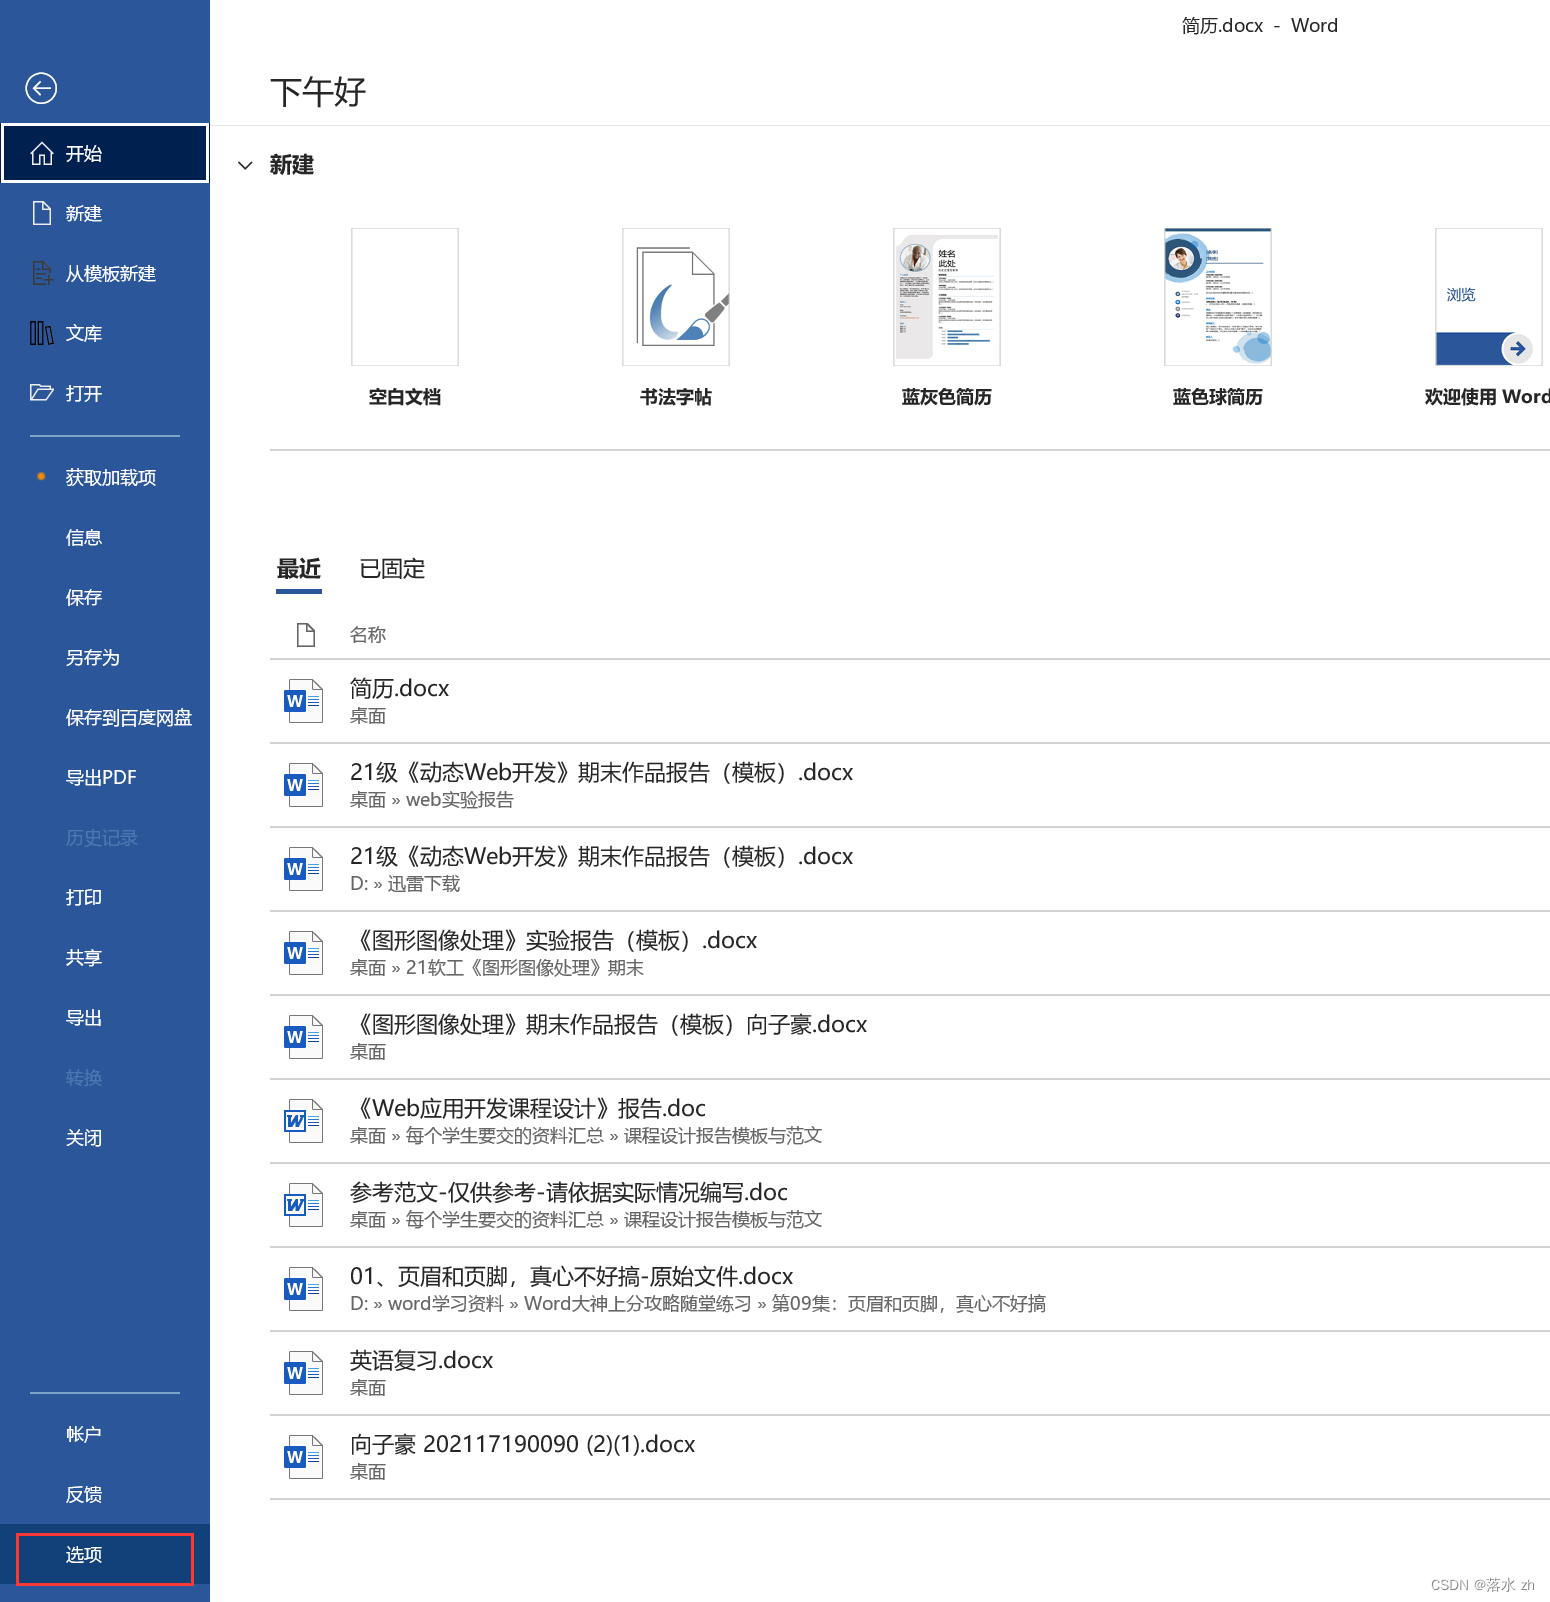Click 关闭 in the sidebar
This screenshot has height=1602, width=1550.
click(105, 1137)
